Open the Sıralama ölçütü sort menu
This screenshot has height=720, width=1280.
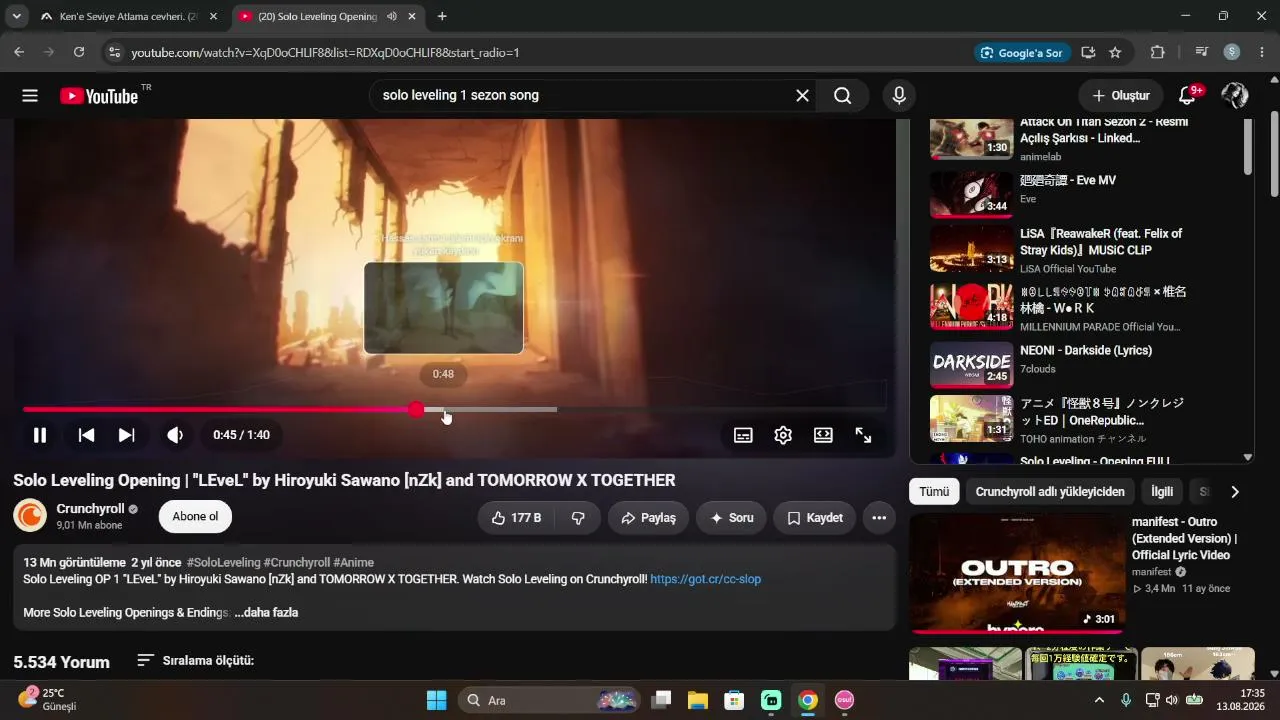[195, 661]
